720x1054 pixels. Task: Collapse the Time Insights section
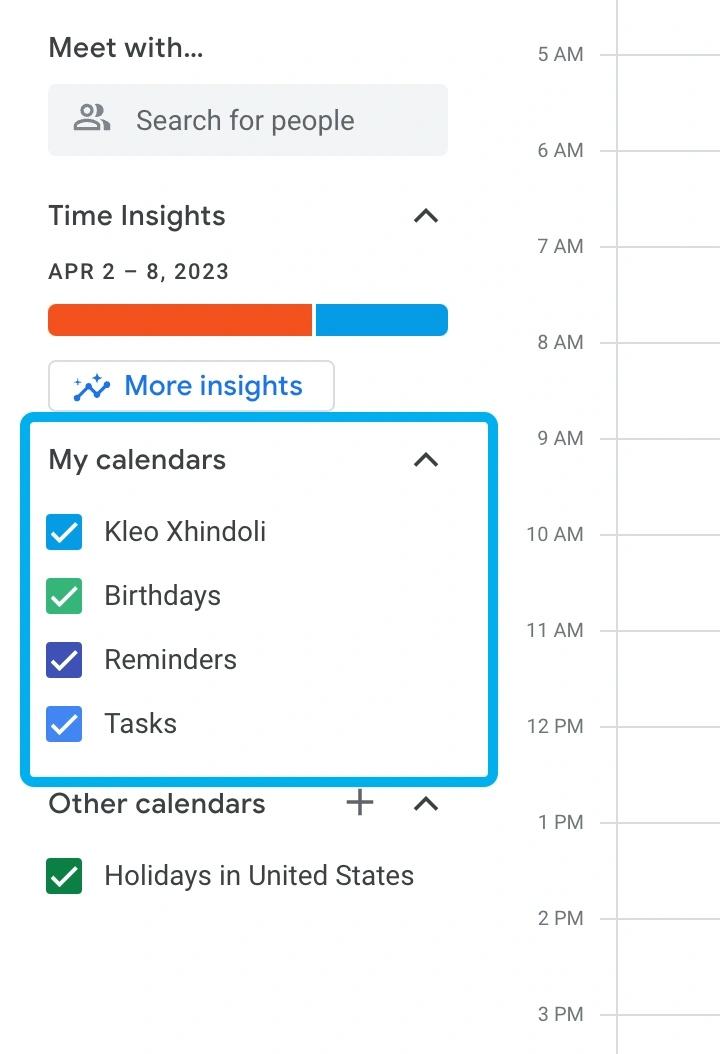point(426,216)
